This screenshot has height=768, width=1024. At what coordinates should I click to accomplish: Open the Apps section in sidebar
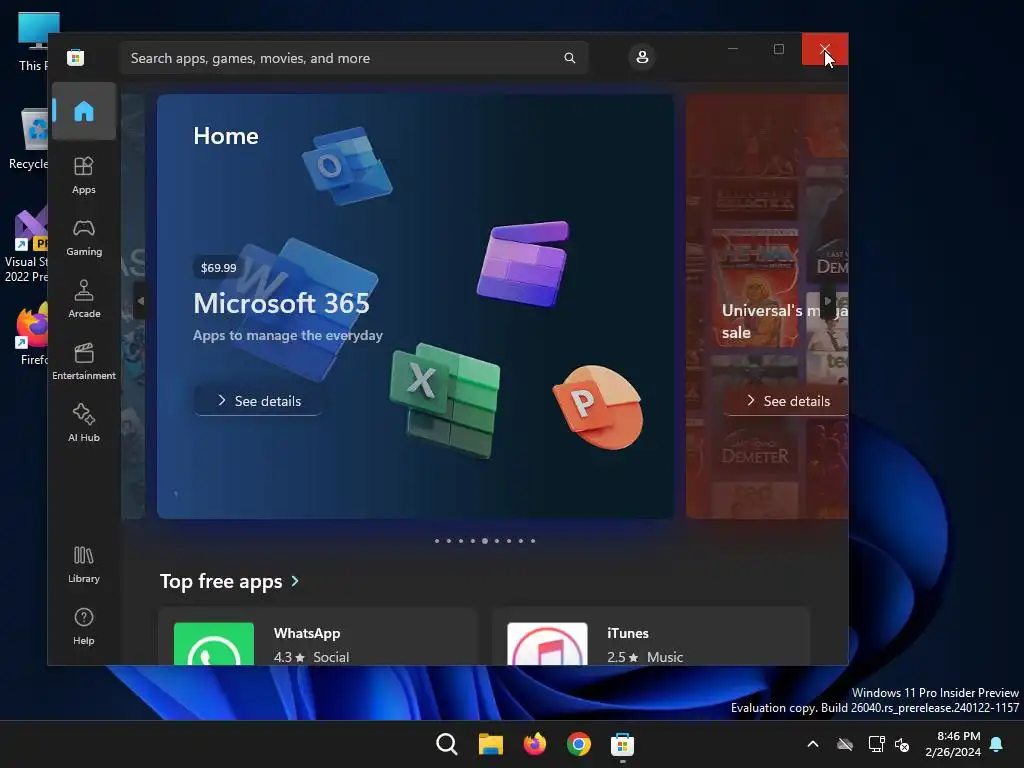pyautogui.click(x=84, y=175)
